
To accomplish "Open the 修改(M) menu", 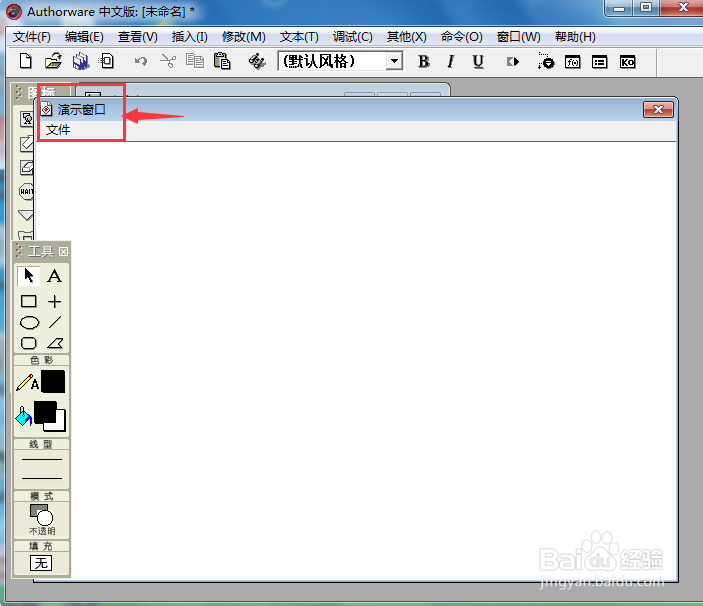I will (x=243, y=37).
